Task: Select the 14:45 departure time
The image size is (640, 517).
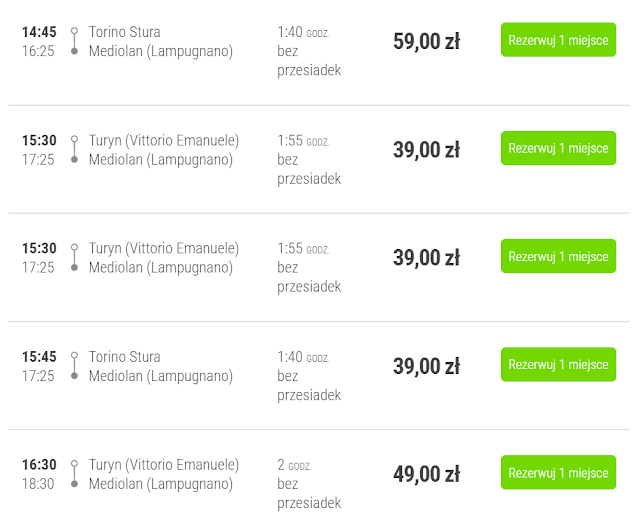Action: point(39,32)
